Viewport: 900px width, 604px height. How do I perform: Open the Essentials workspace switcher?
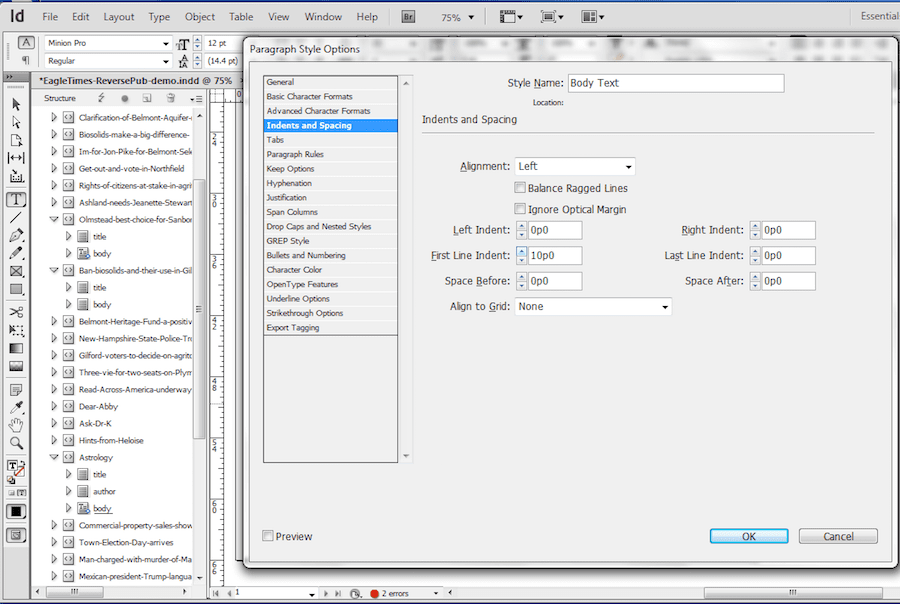point(879,16)
